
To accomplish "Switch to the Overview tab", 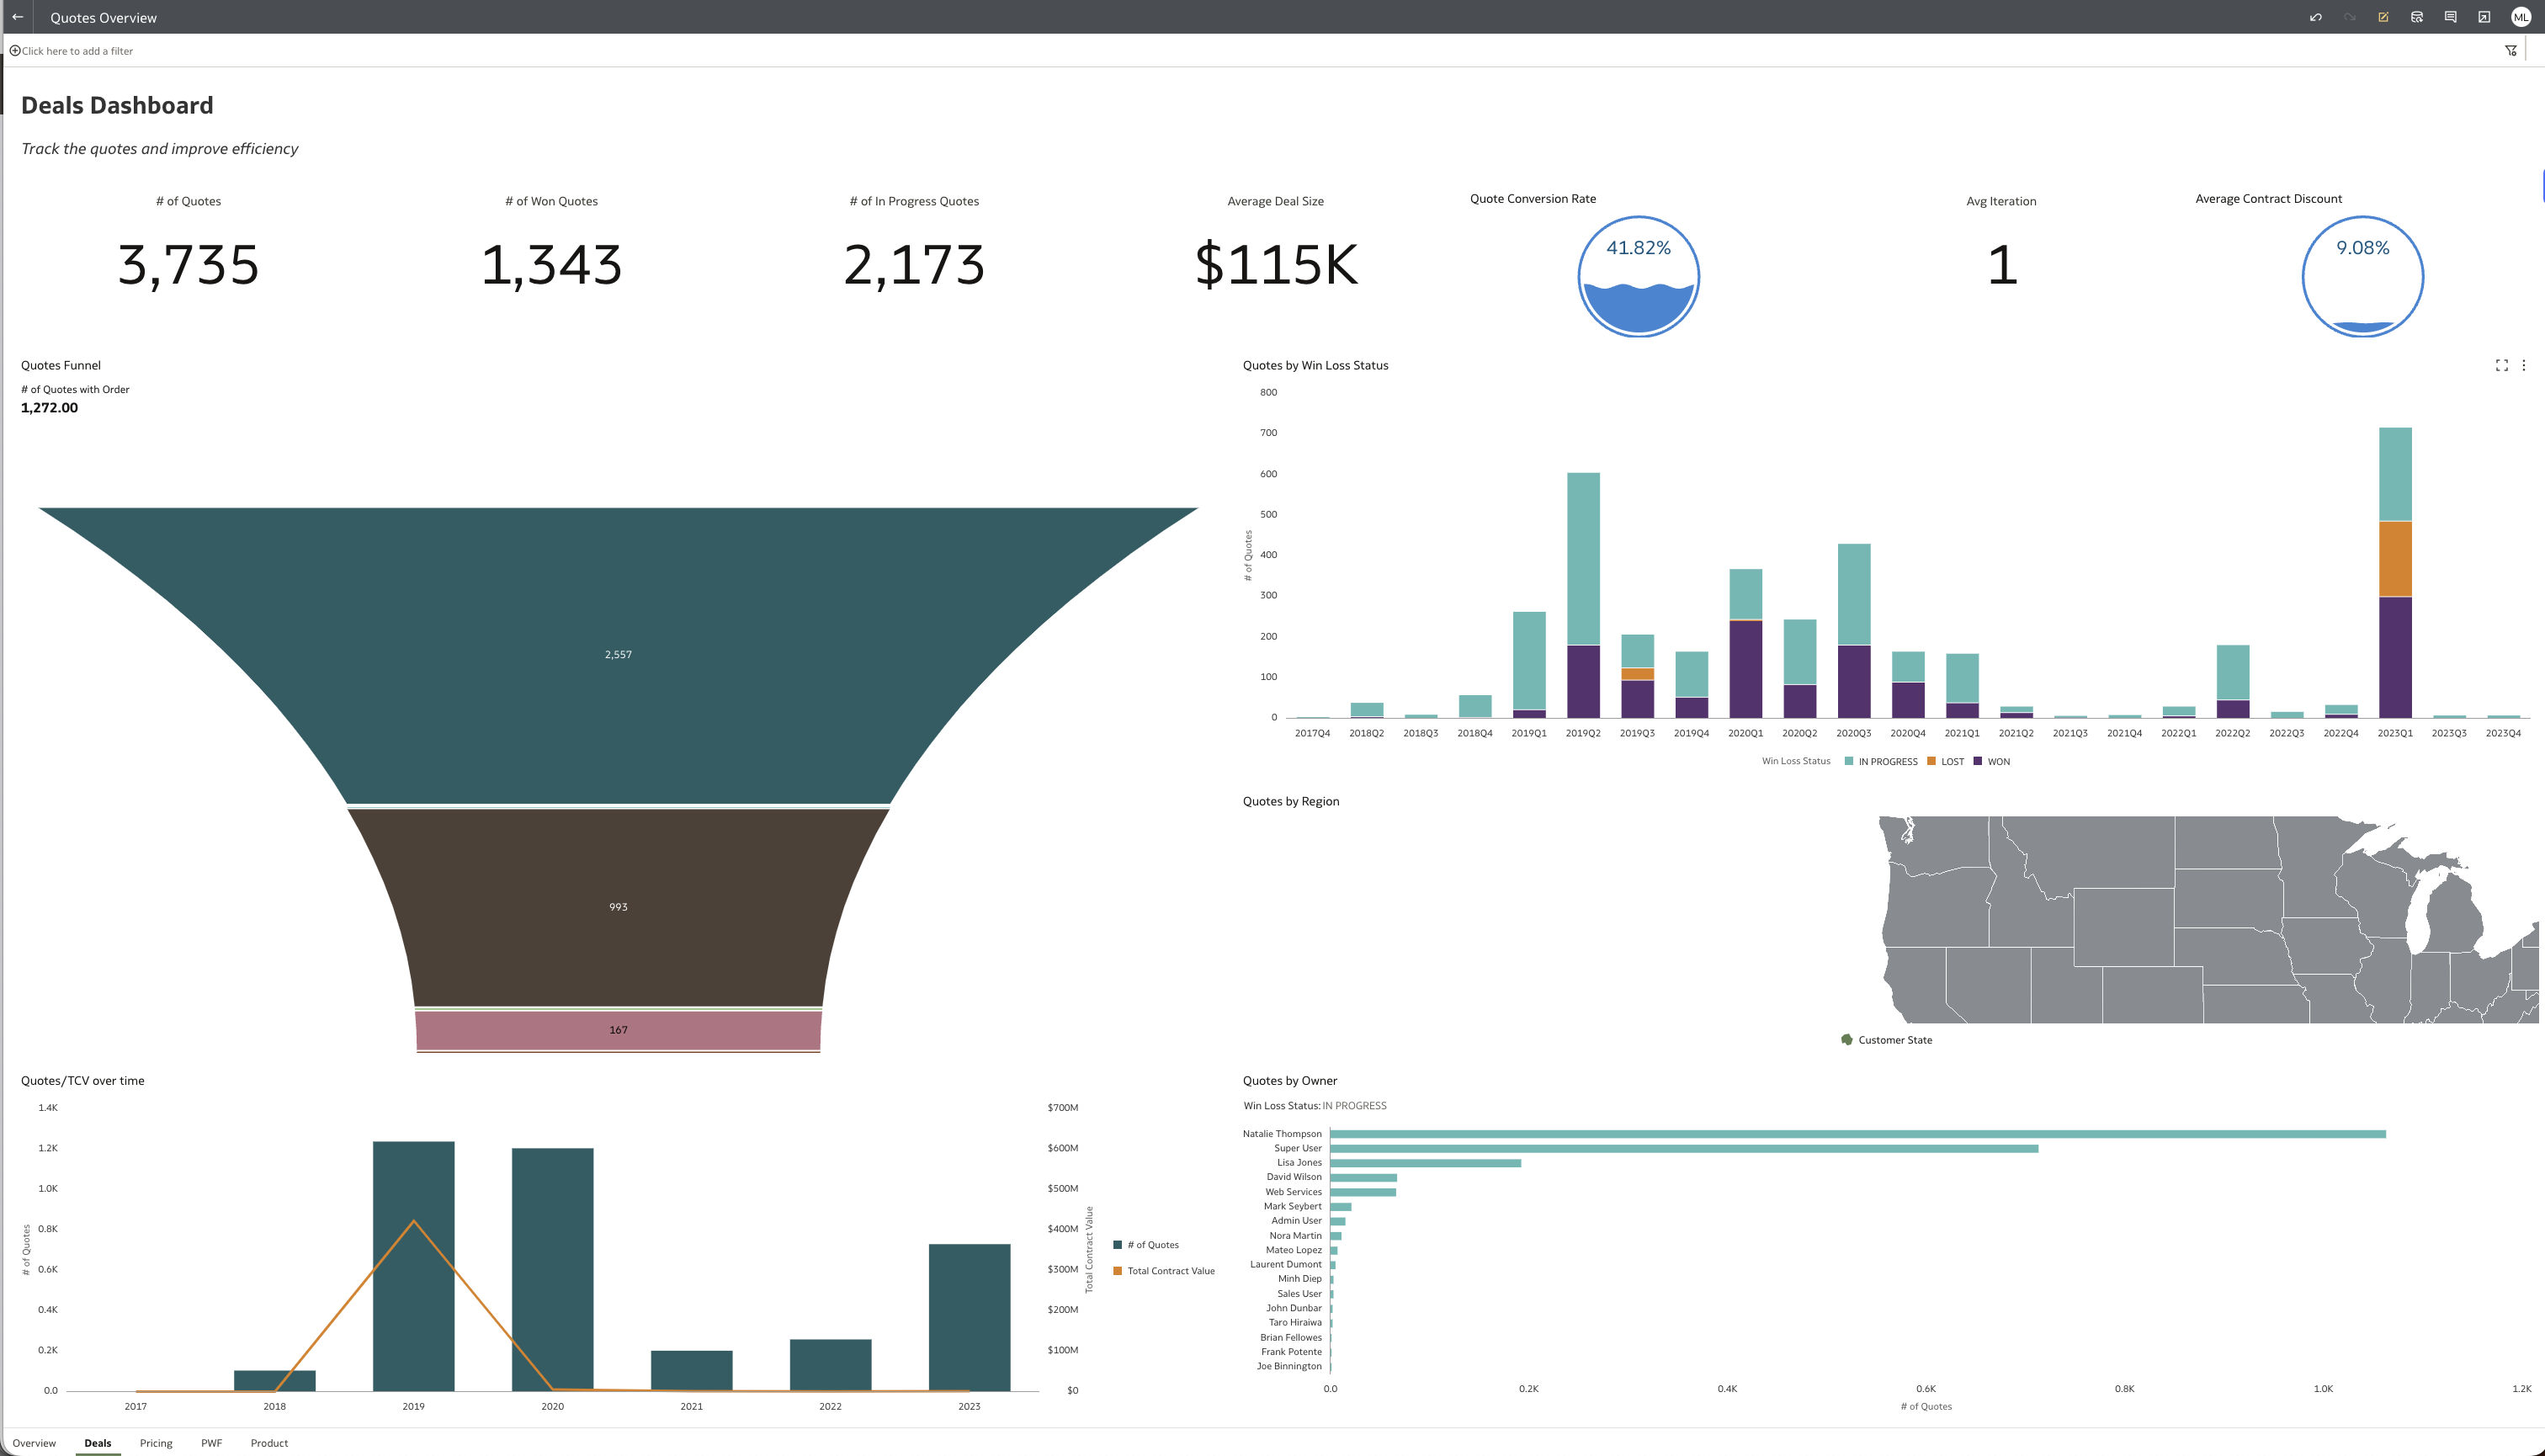I will tap(34, 1443).
